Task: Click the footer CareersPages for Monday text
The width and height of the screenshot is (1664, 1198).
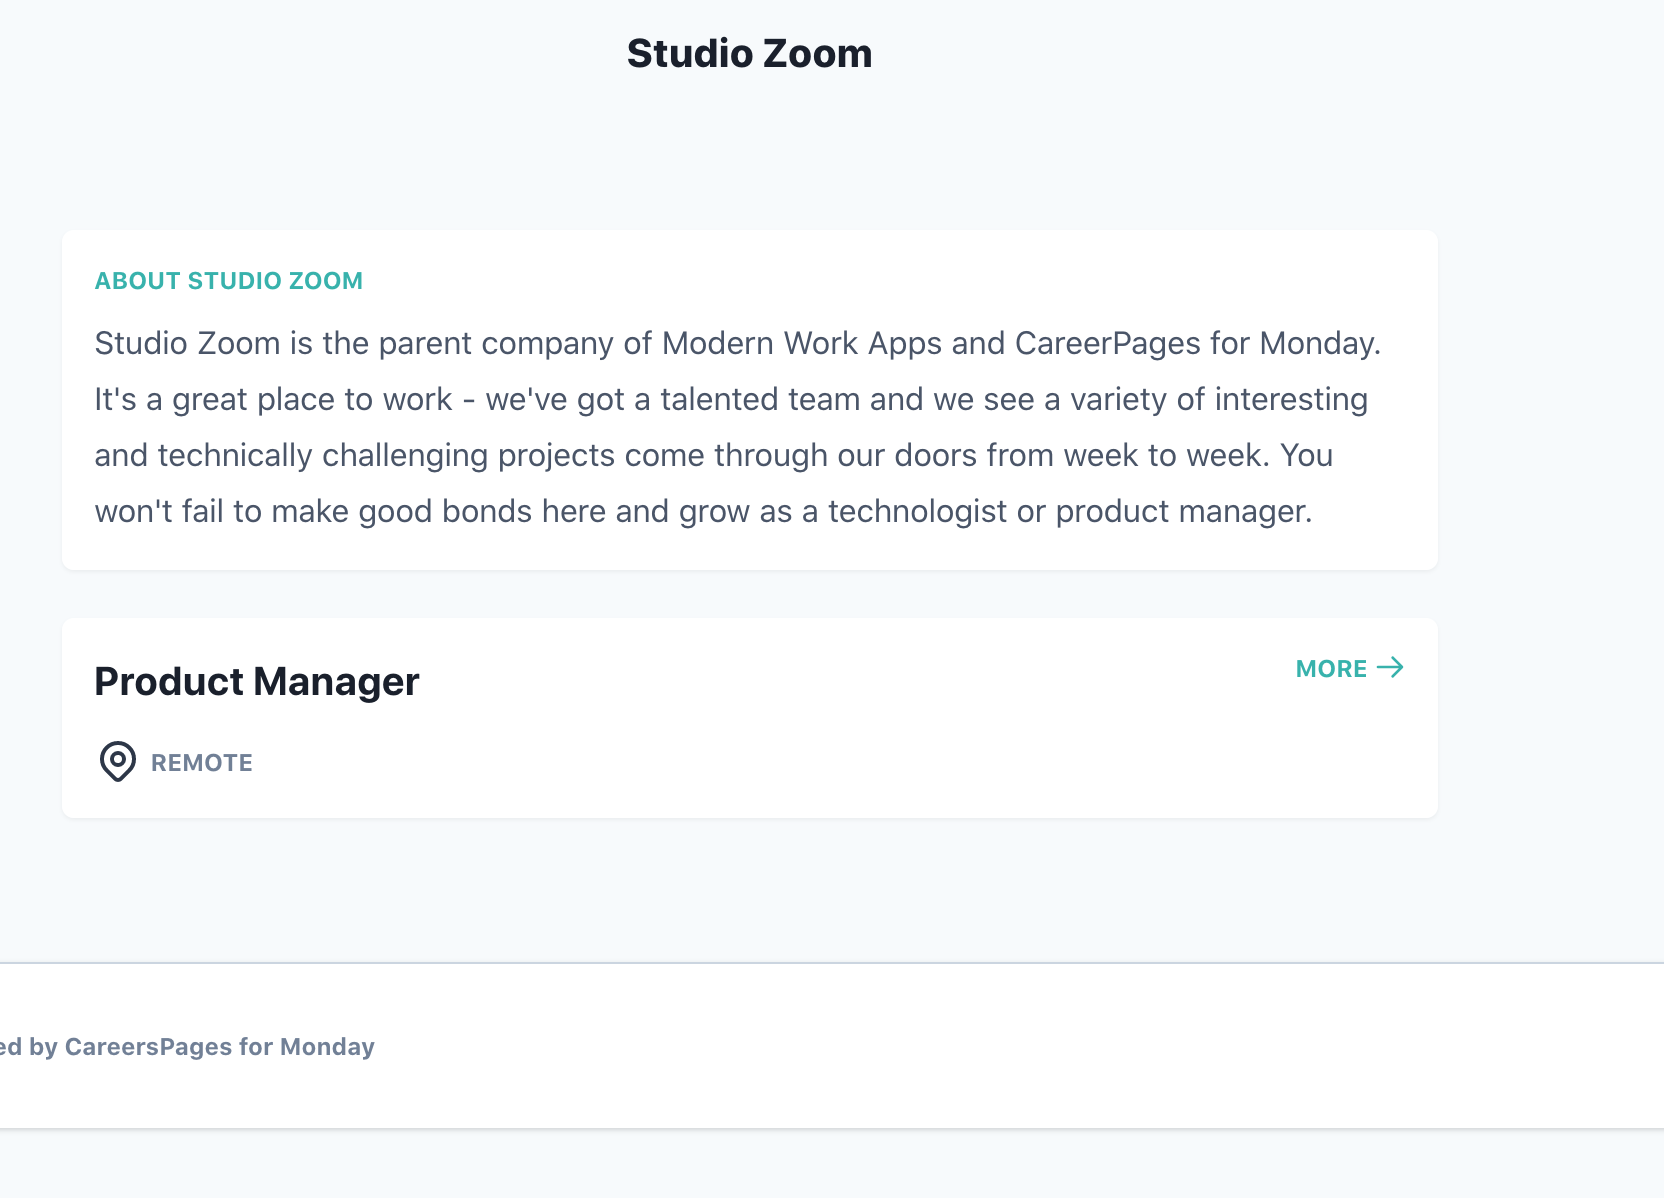Action: [219, 1047]
